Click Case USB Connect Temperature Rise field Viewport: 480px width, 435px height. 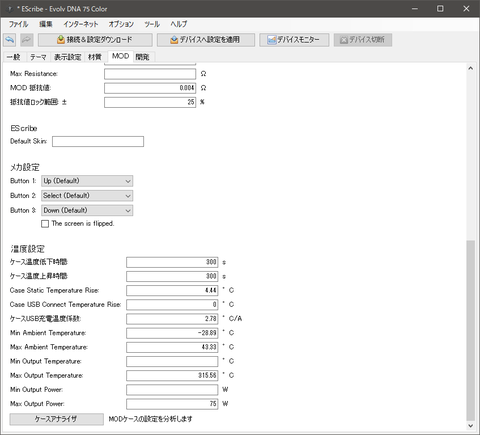point(172,305)
